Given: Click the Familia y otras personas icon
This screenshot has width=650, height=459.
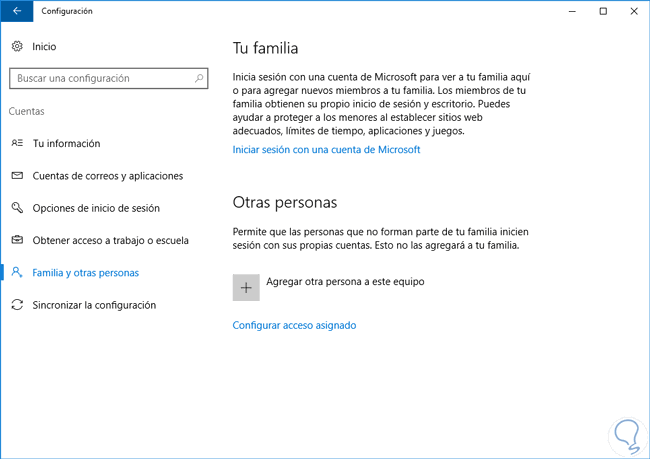Looking at the screenshot, I should point(17,272).
